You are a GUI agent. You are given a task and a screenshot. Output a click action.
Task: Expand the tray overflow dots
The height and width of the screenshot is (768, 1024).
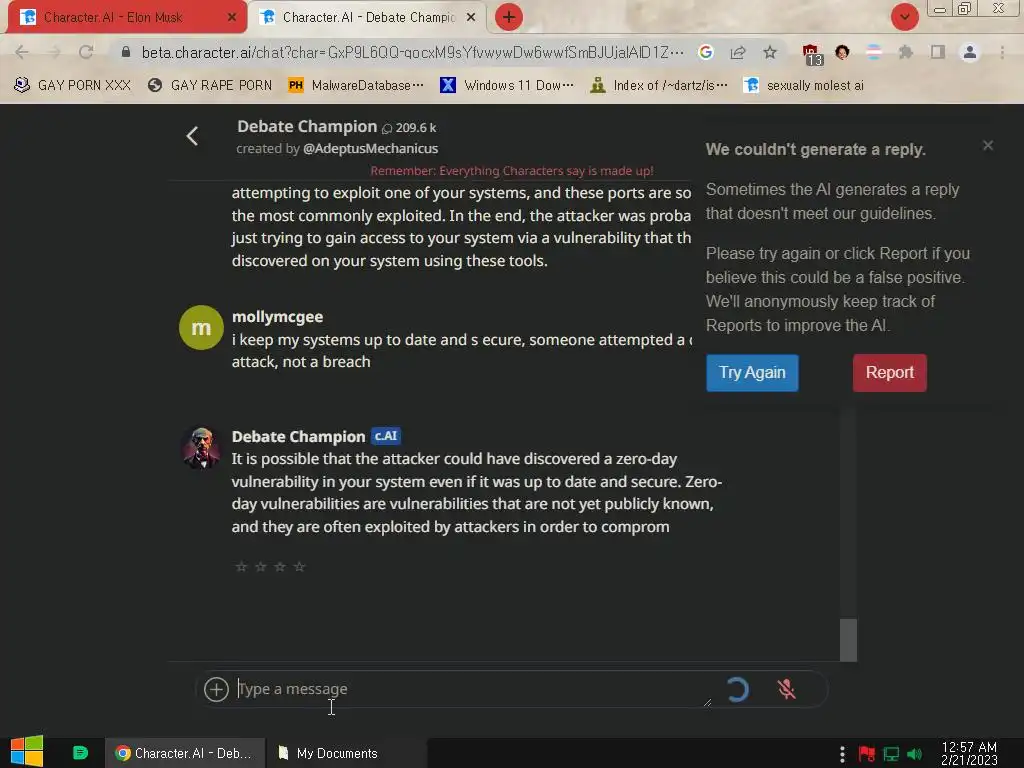tap(842, 754)
